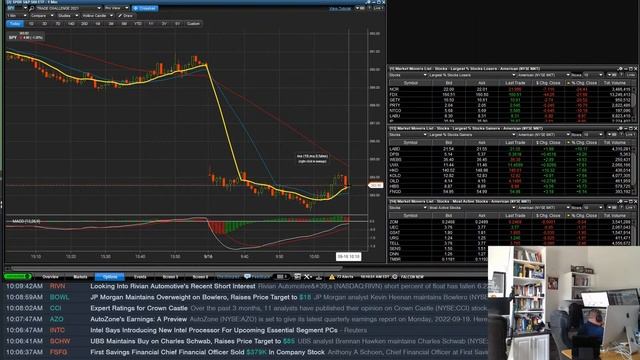The height and width of the screenshot is (360, 640).
Task: Click the current price tag on price axis
Action: click(376, 185)
